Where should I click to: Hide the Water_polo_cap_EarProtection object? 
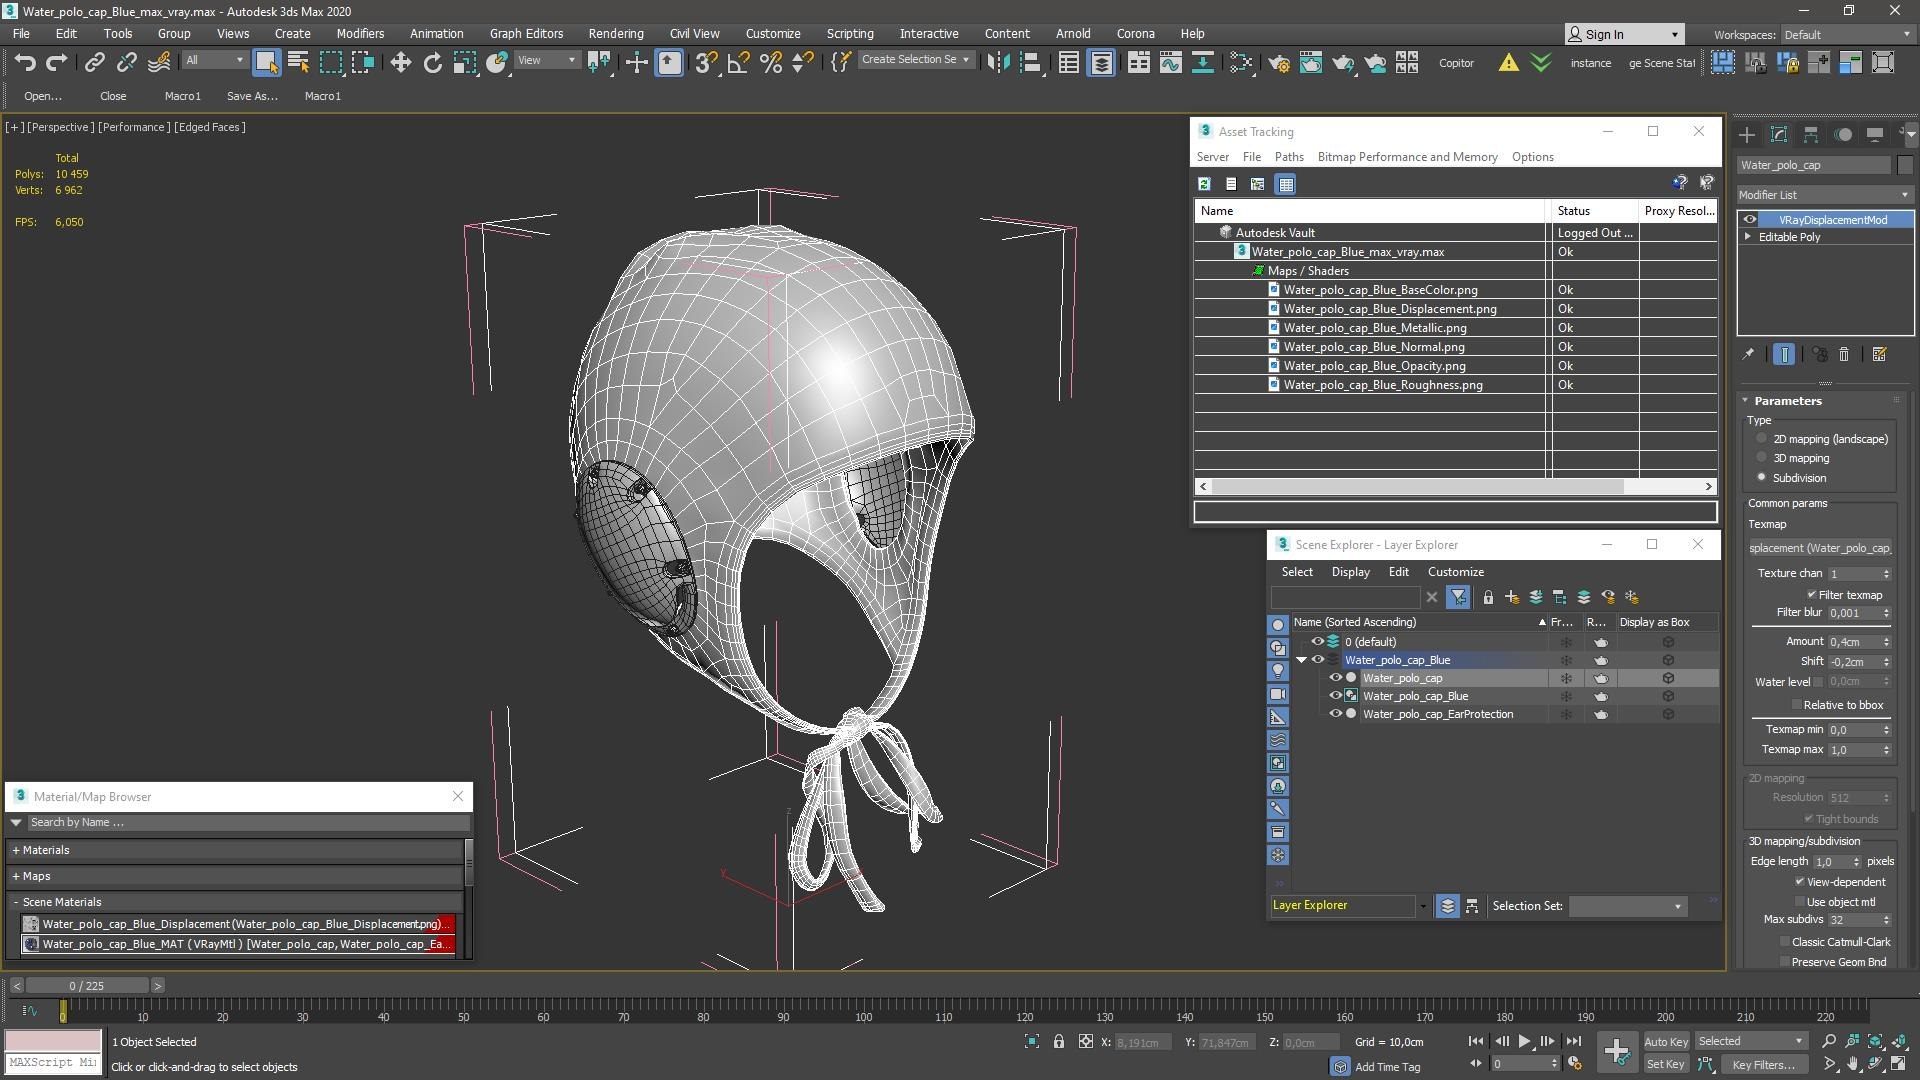pyautogui.click(x=1335, y=714)
